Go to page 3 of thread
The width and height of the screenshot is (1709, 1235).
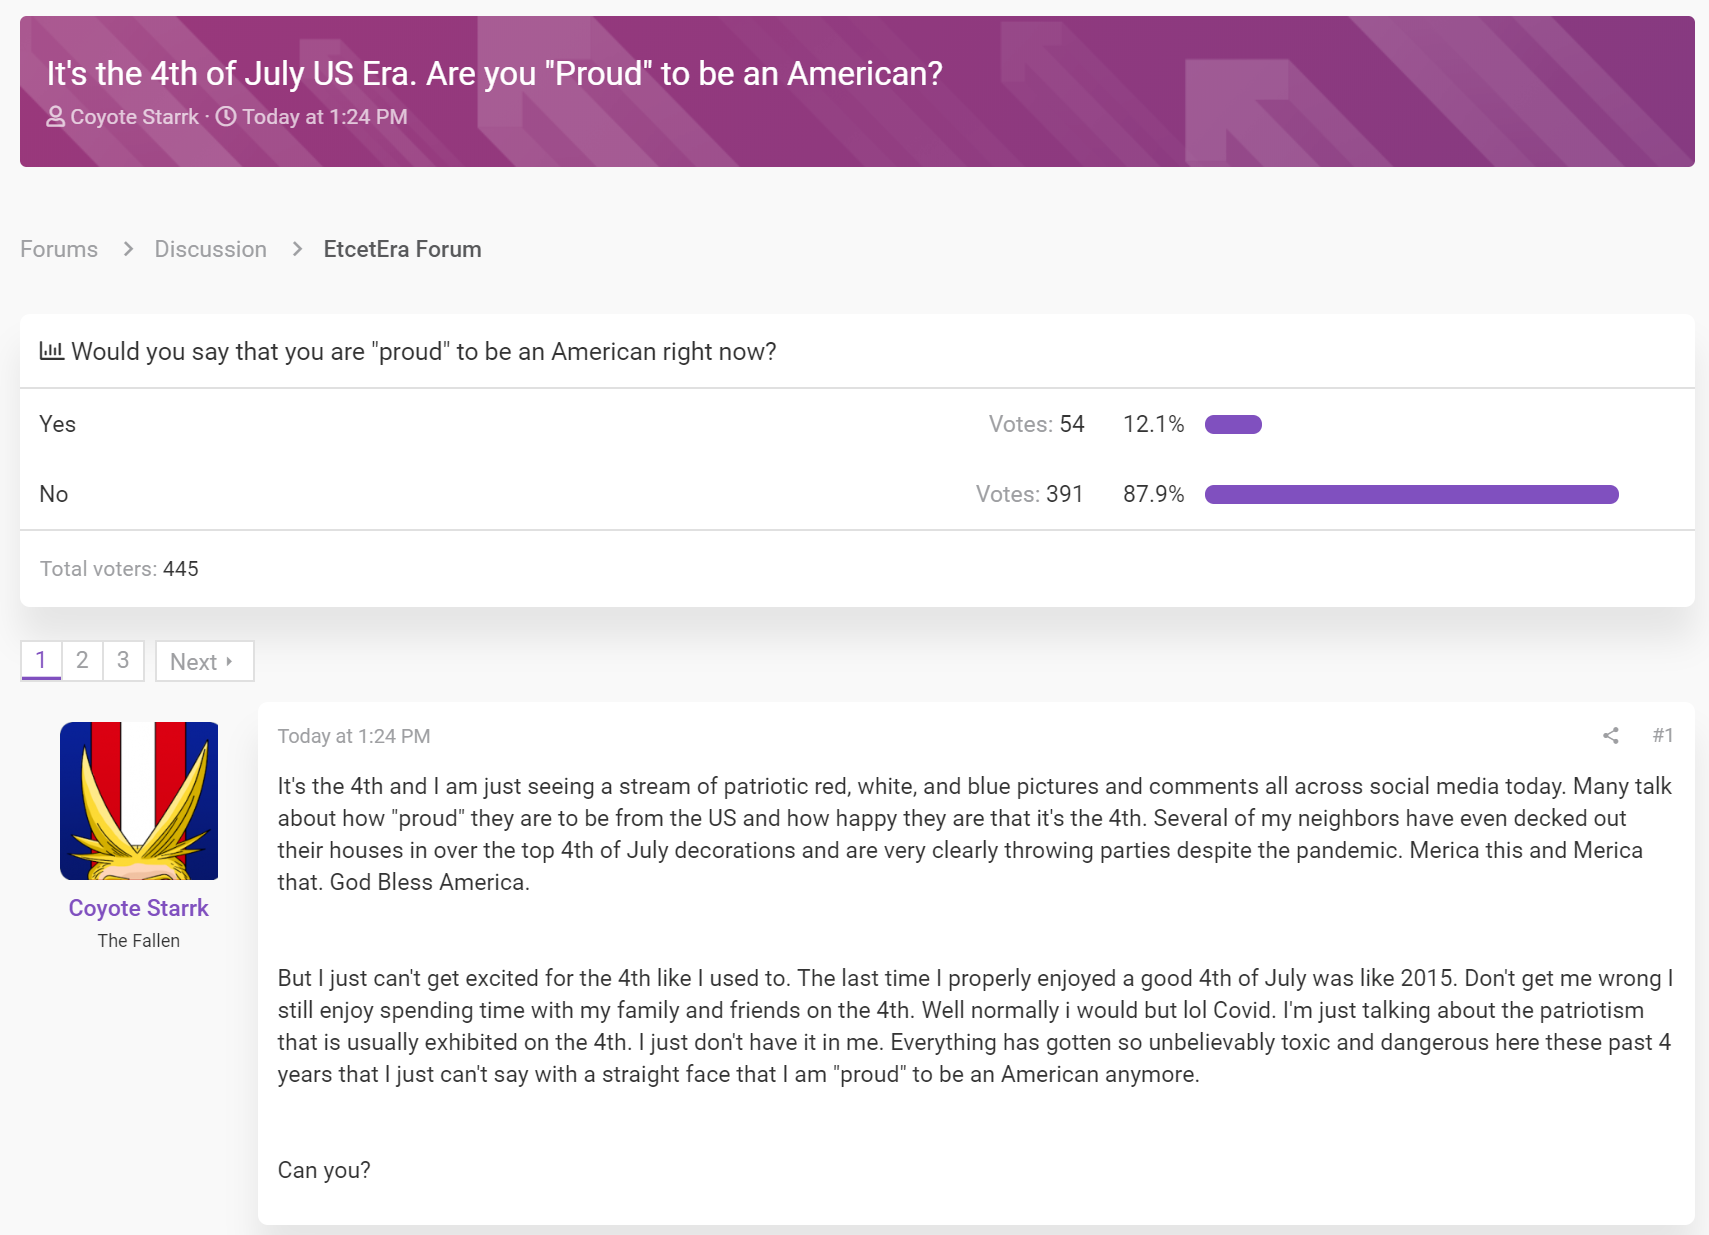(x=123, y=661)
